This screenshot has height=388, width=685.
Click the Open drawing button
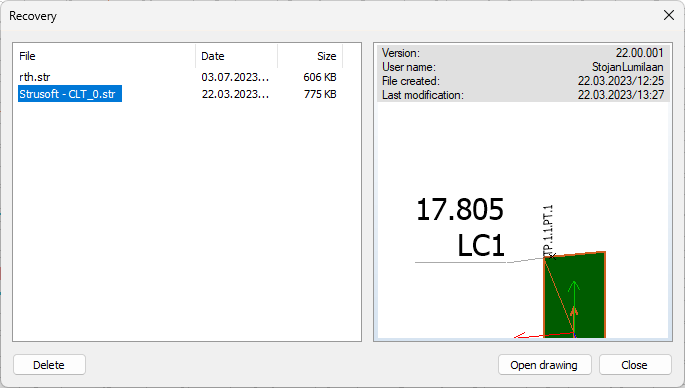click(544, 365)
